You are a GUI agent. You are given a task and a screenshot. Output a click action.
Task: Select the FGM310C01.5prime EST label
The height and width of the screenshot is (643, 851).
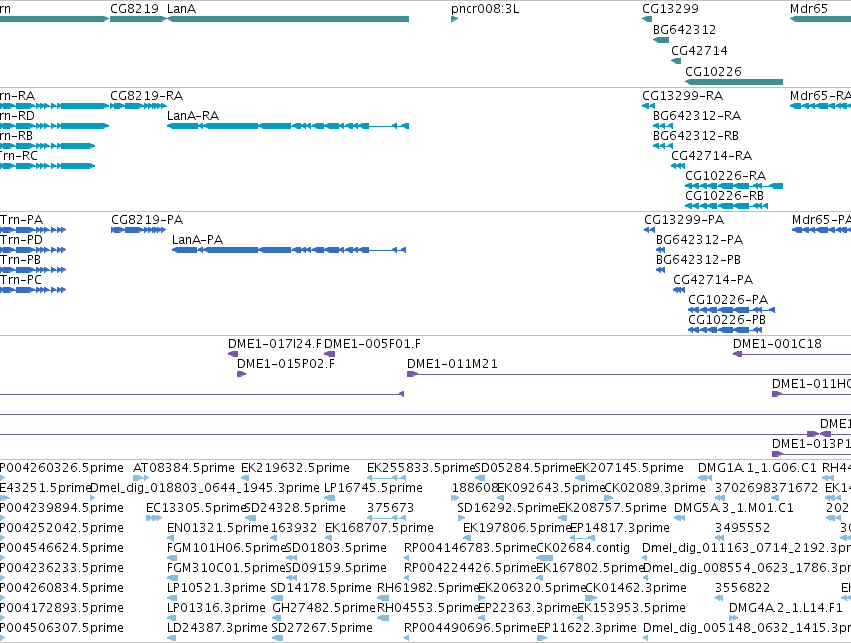pos(226,568)
